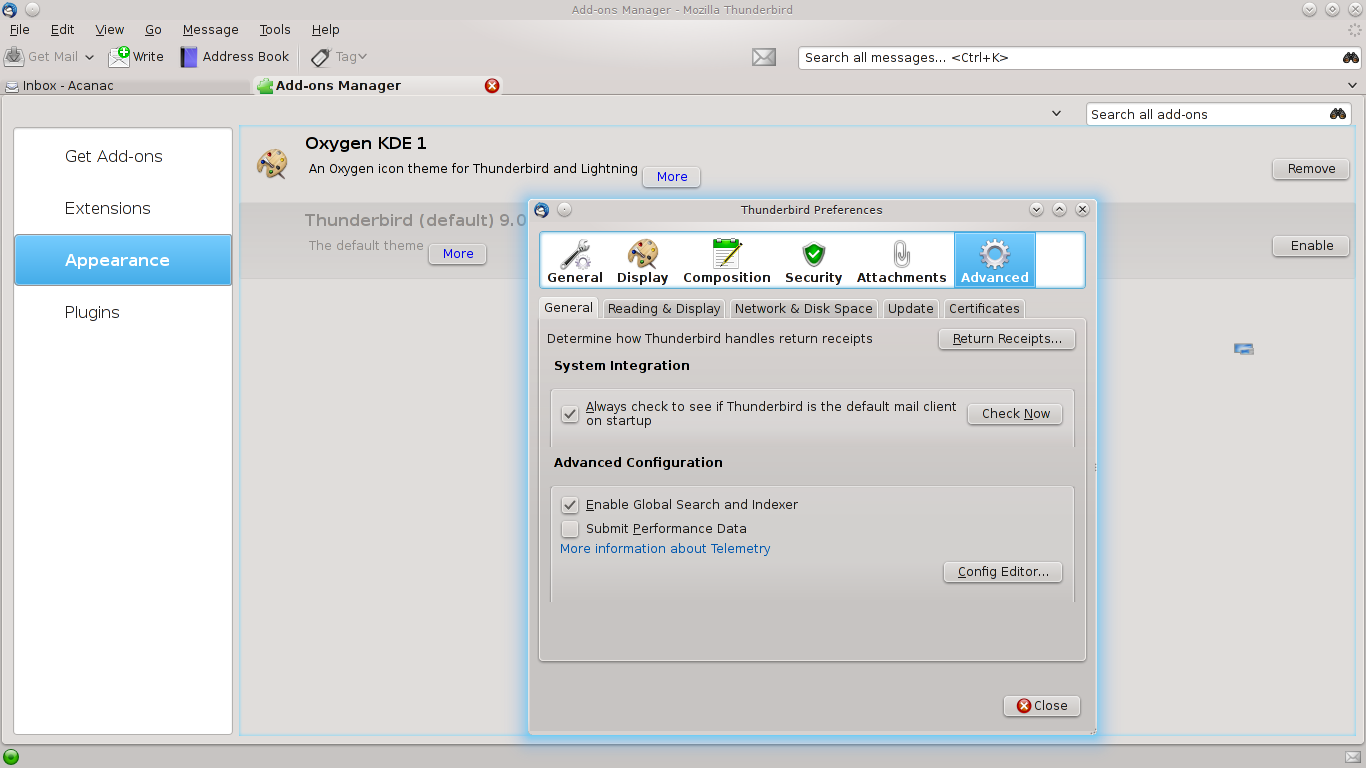Click the green online status icon in status bar

(11, 757)
